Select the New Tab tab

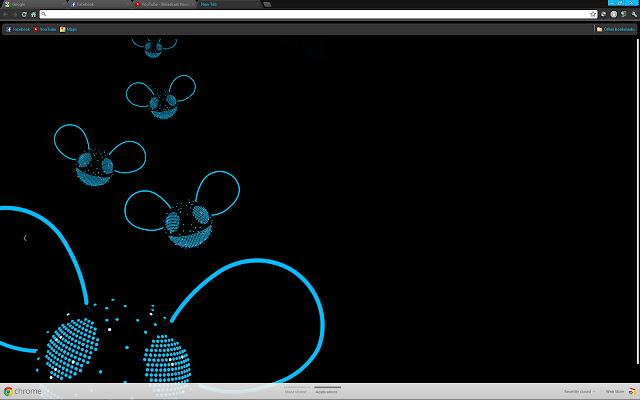coord(229,4)
